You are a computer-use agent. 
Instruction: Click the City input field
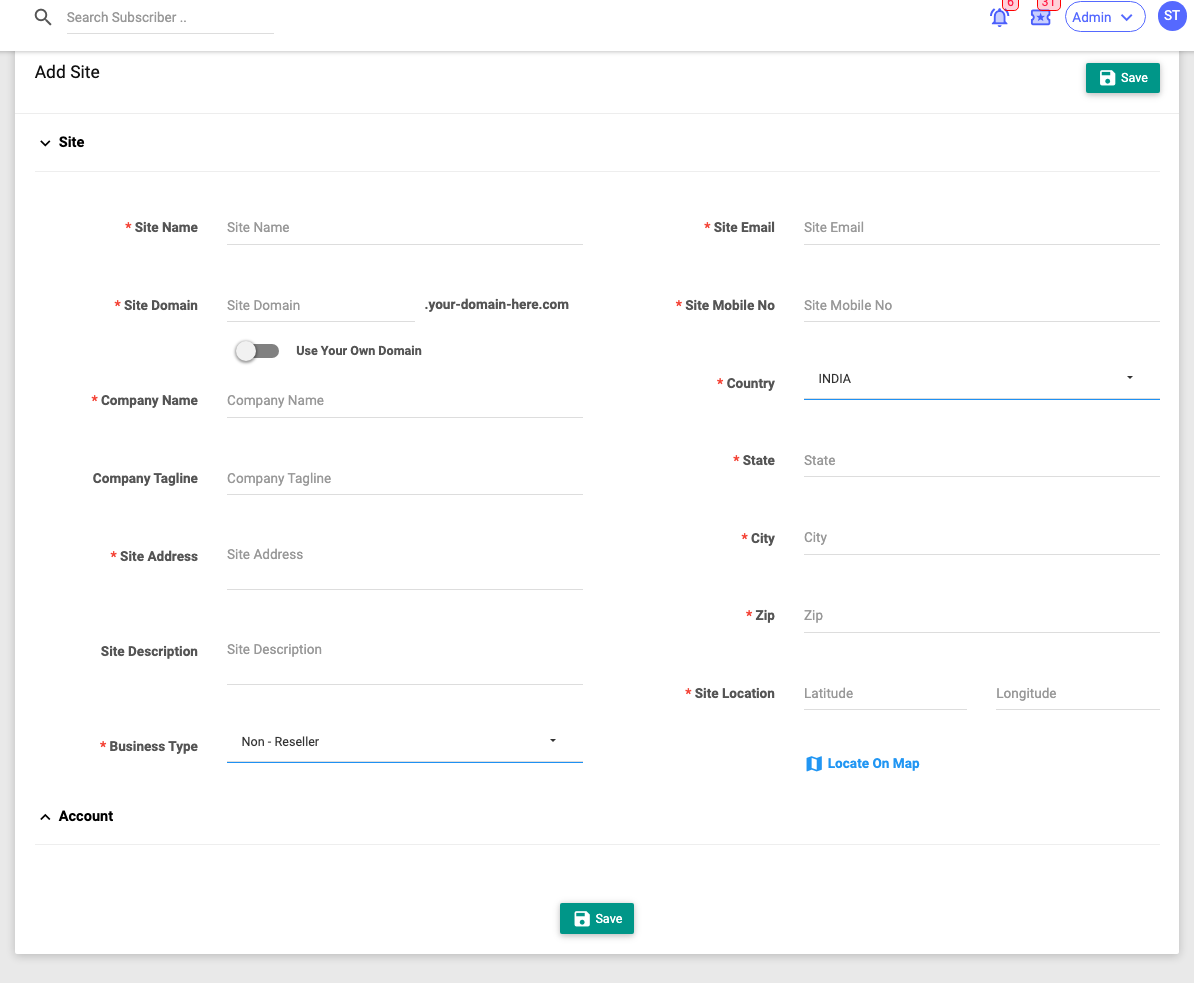[x=982, y=538]
